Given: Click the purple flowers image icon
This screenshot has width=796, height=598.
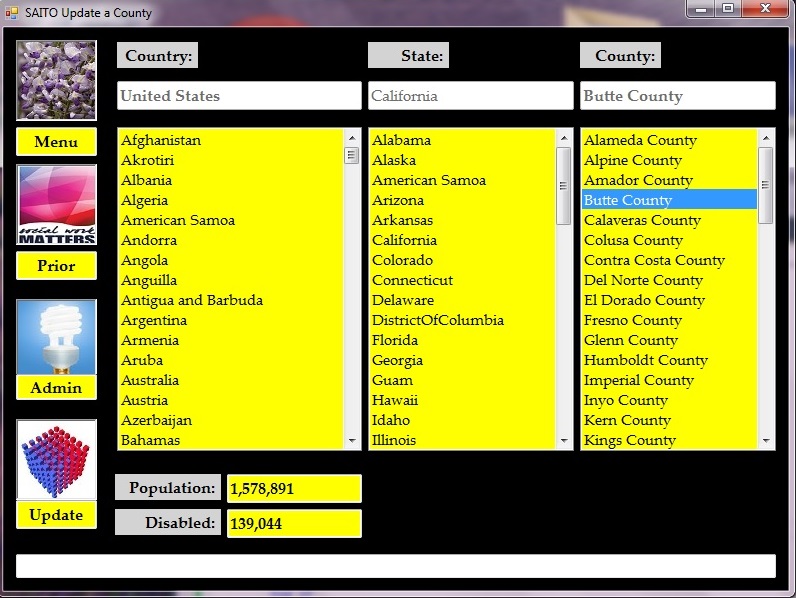Looking at the screenshot, I should (x=56, y=80).
